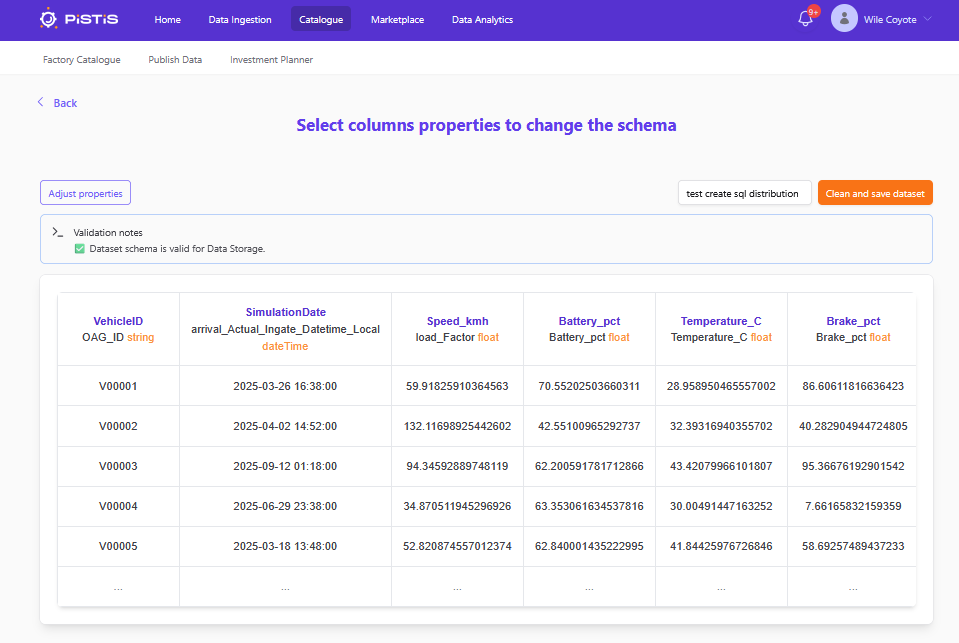Open the Data Analytics menu
959x643 pixels.
[x=483, y=20]
